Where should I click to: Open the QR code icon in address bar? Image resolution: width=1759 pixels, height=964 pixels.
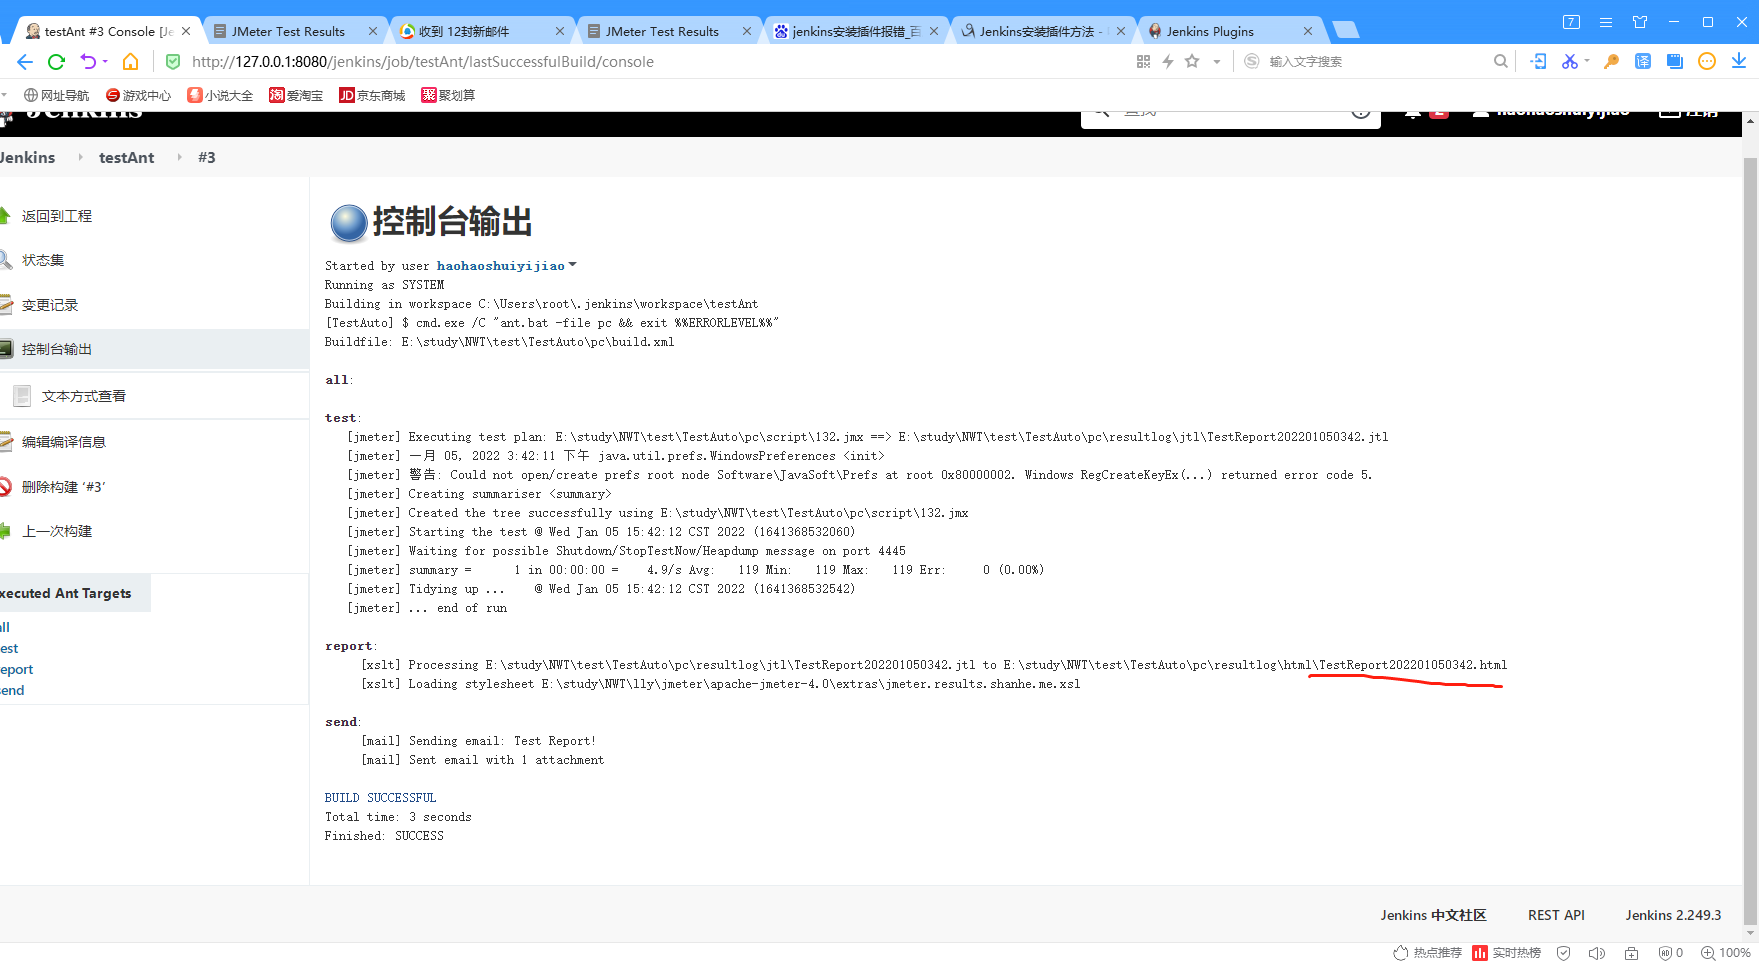[x=1143, y=62]
